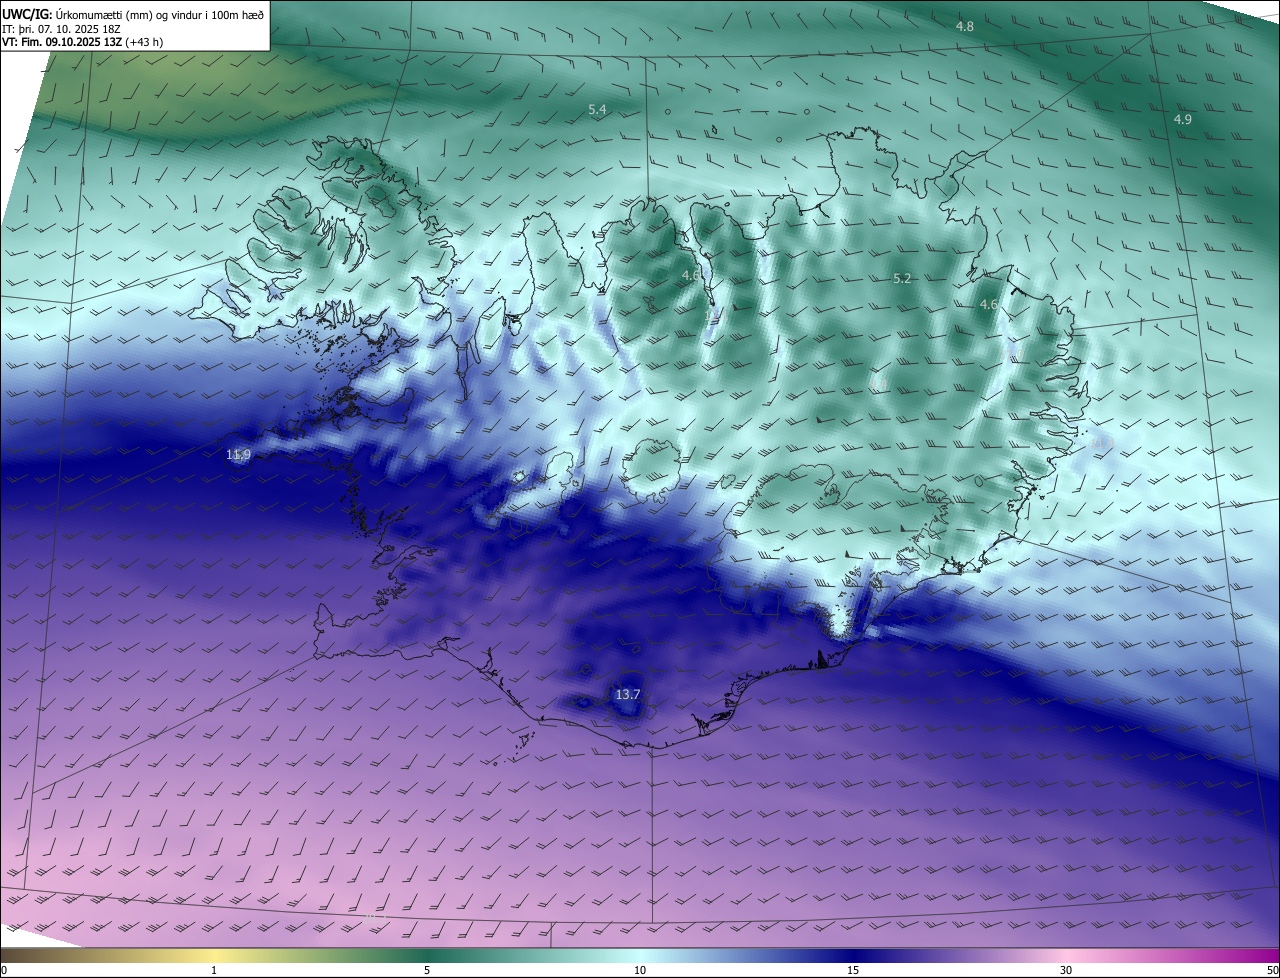Click the colorbar tick label '0'
Screen dimensions: 1280x978
[4, 970]
